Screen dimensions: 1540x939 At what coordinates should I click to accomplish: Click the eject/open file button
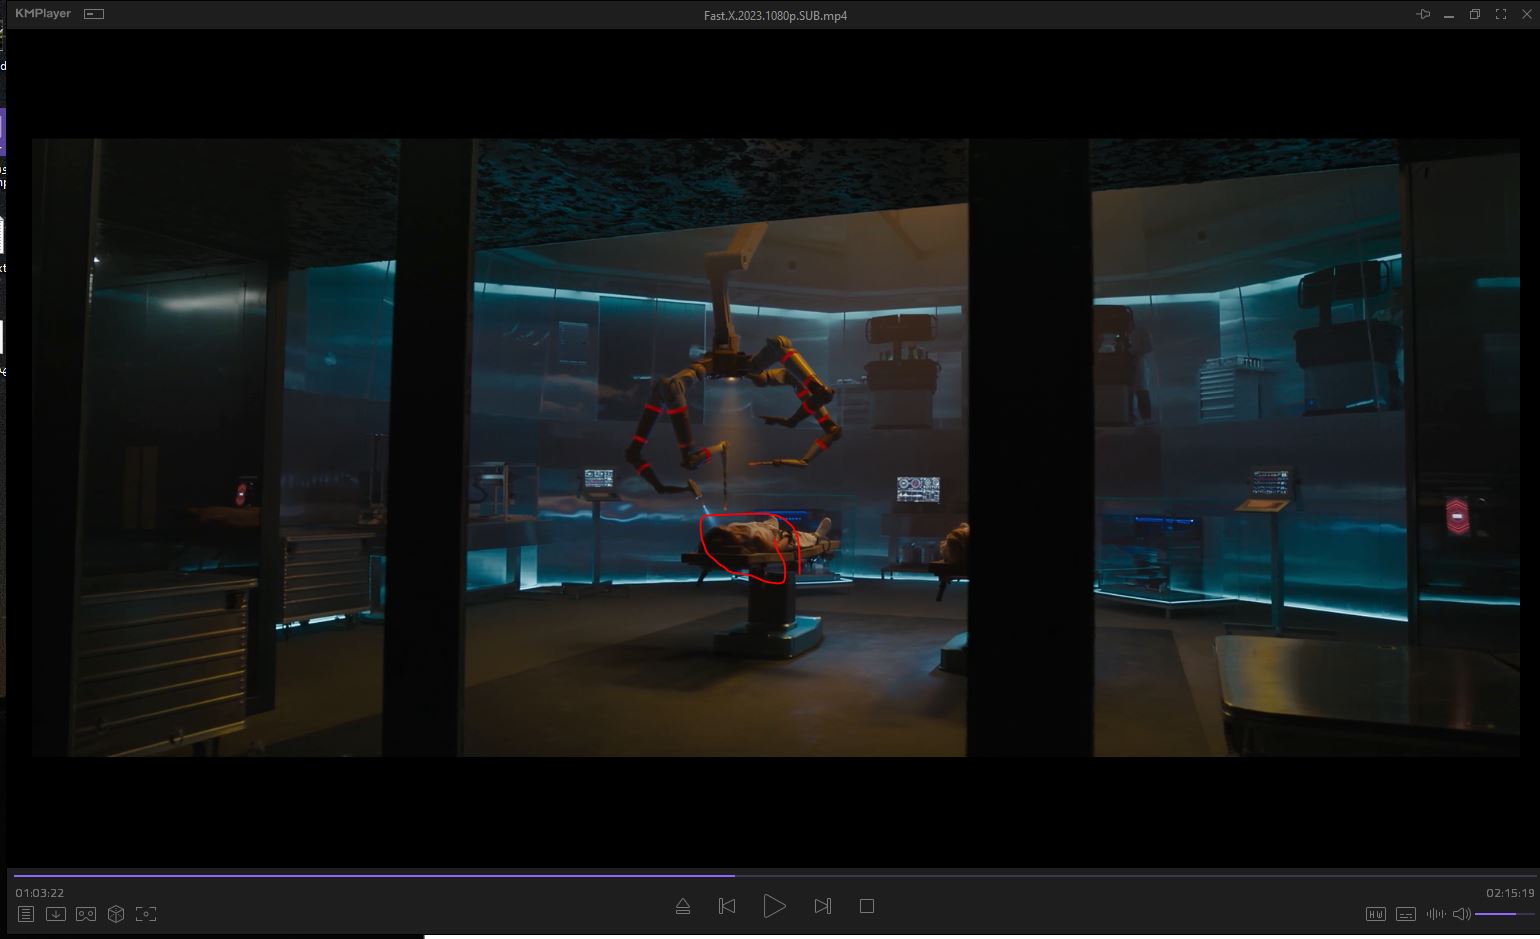[x=683, y=906]
